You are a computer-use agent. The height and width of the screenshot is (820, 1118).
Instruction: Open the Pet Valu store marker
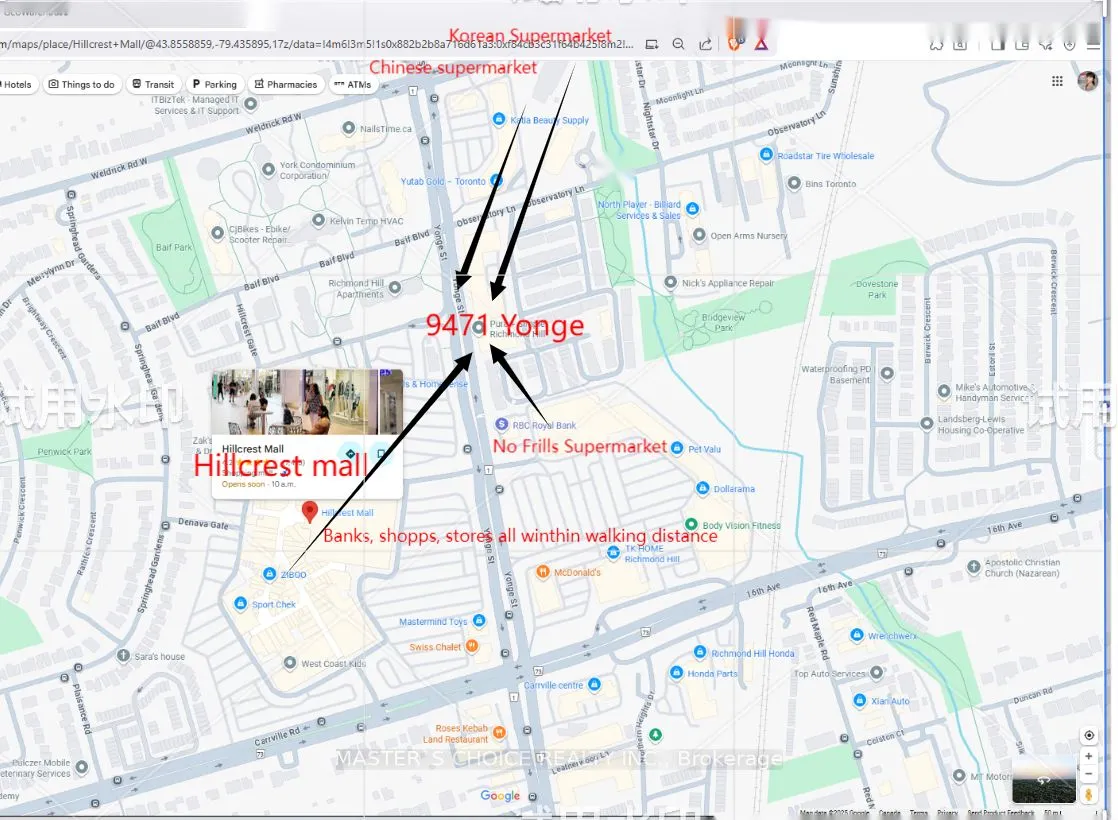tap(677, 449)
